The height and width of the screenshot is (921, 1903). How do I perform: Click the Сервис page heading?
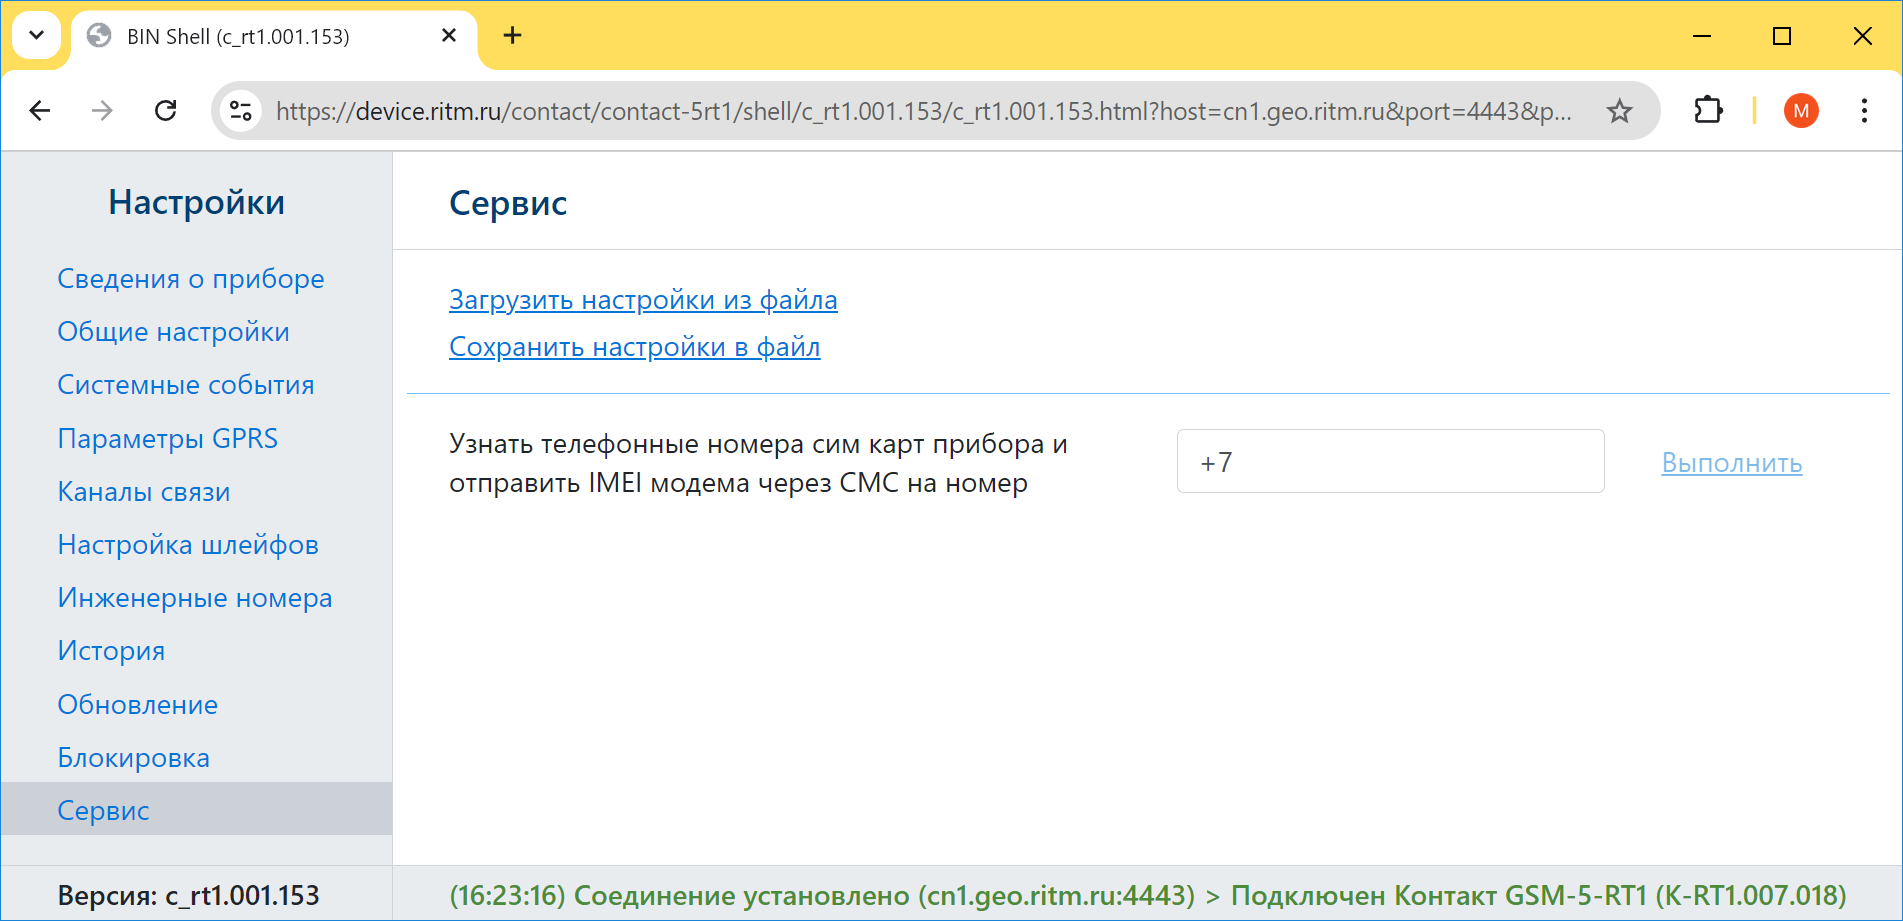coord(508,203)
